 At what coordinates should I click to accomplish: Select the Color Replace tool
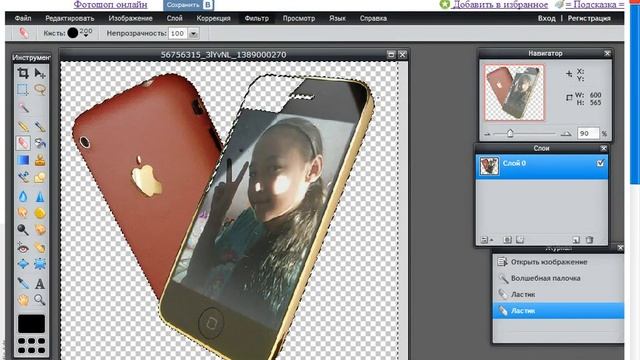coord(23,177)
